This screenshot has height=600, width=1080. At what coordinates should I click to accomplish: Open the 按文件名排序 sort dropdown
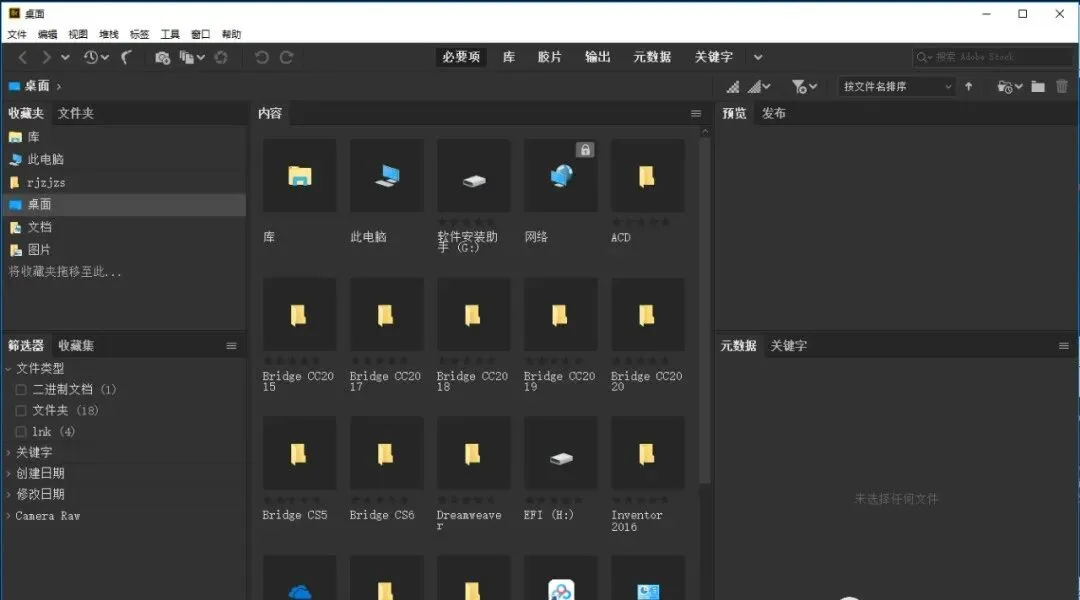point(896,87)
